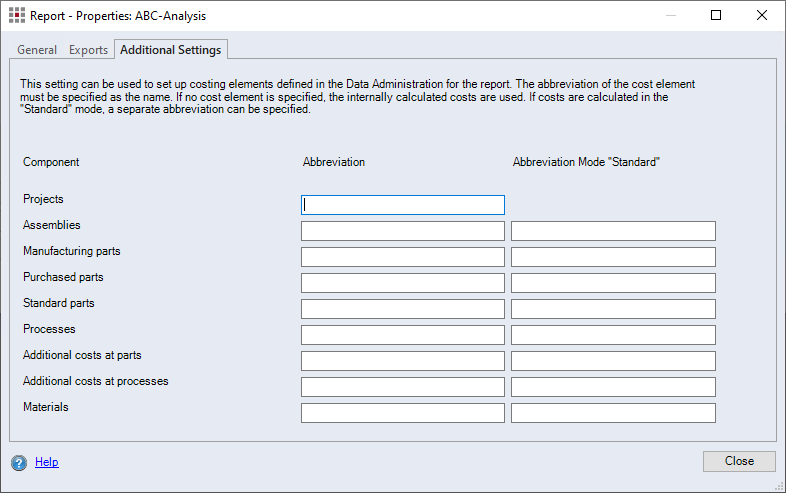
Task: Click the blue help question mark icon
Action: pyautogui.click(x=19, y=463)
